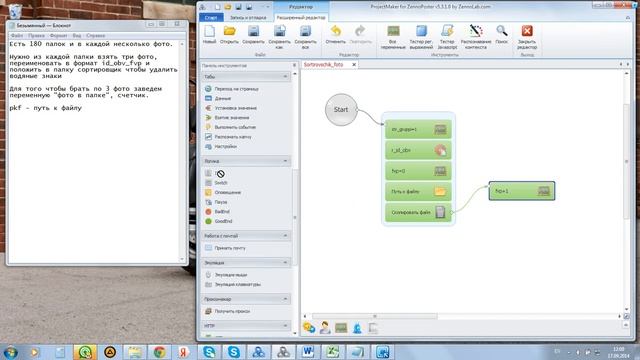Select the File path action block
Viewport: 640px width, 360px height.
point(418,191)
